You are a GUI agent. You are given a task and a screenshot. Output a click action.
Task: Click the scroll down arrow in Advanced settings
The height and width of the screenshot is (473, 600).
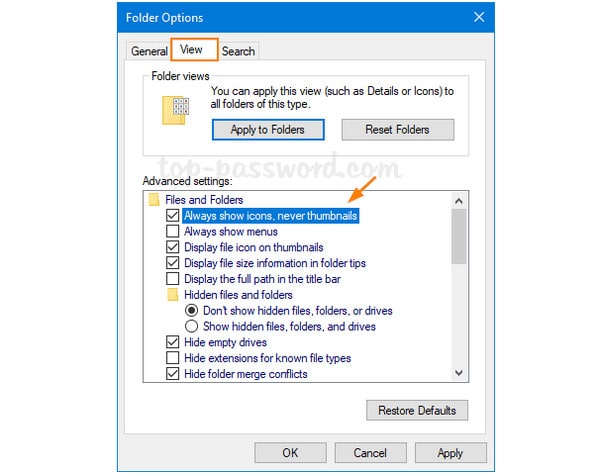coord(459,372)
